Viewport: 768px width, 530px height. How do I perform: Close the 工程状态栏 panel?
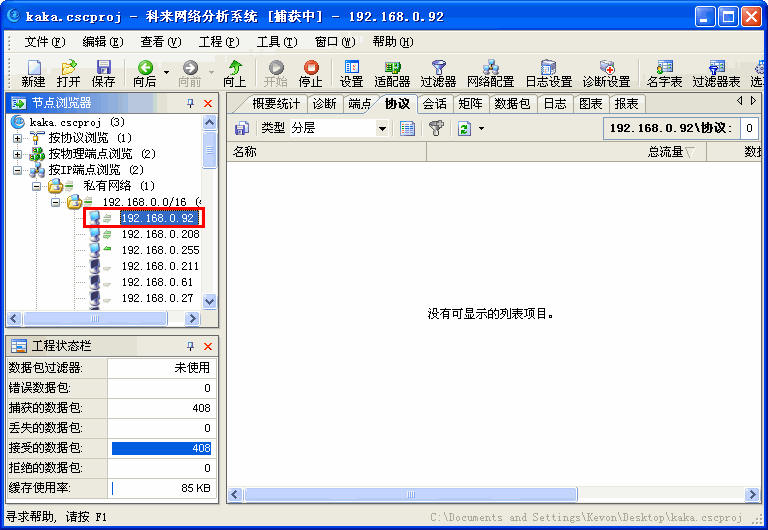coord(208,346)
